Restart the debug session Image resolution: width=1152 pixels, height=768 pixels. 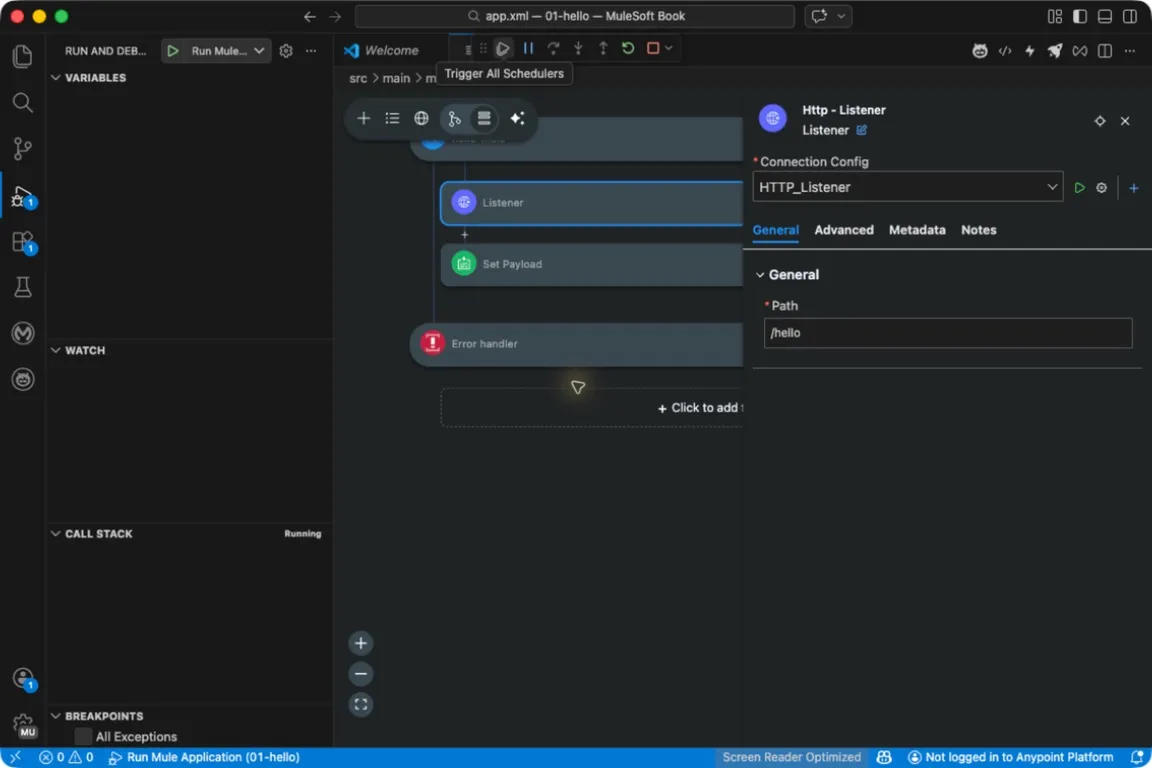point(628,49)
